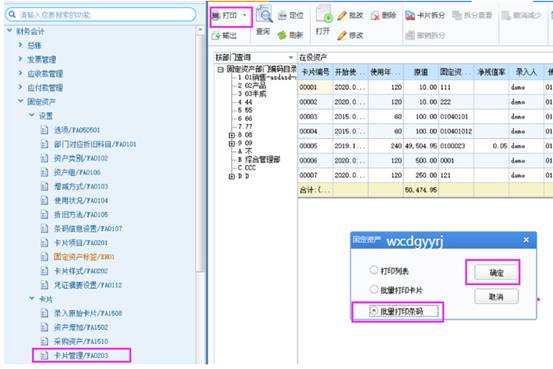Select card row 00005
This screenshot has width=553, height=369.
coord(425,146)
